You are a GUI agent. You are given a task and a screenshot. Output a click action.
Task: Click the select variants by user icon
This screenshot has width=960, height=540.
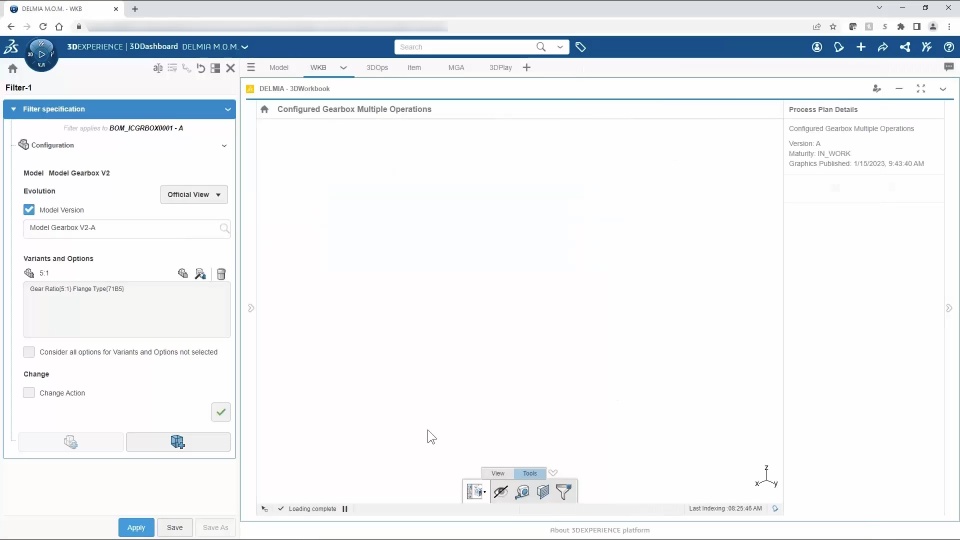200,274
